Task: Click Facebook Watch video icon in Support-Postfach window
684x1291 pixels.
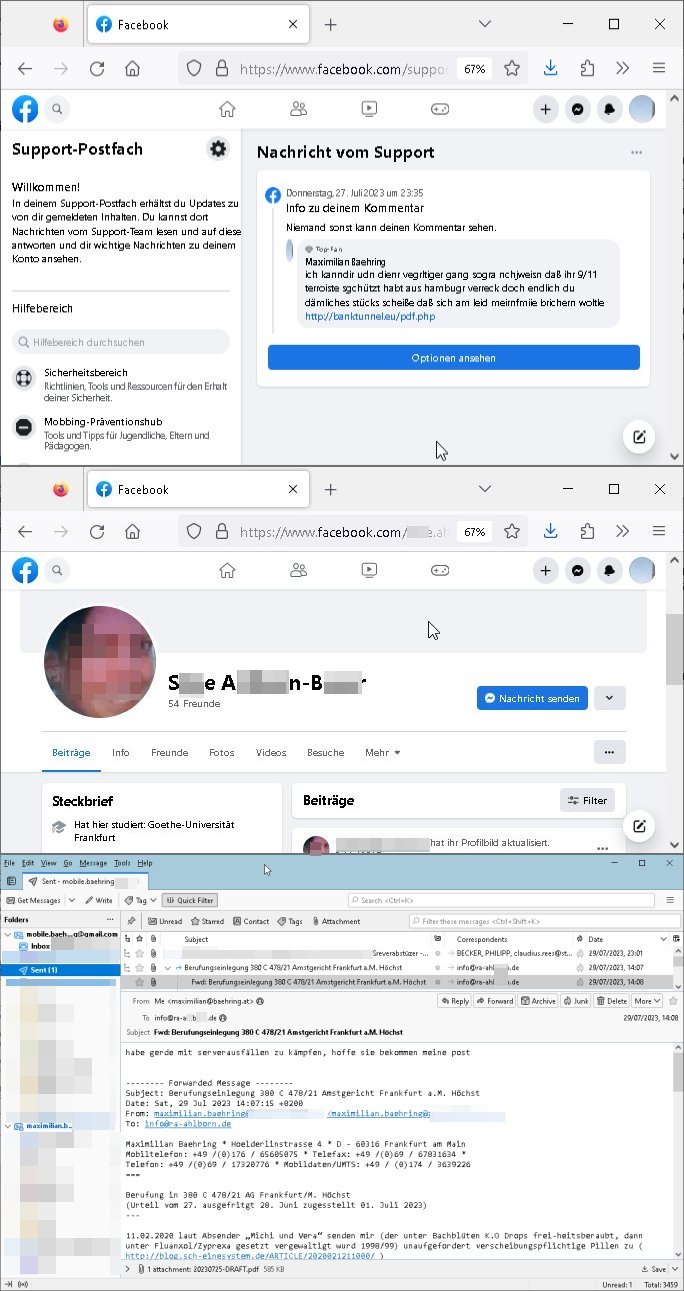Action: (x=369, y=109)
